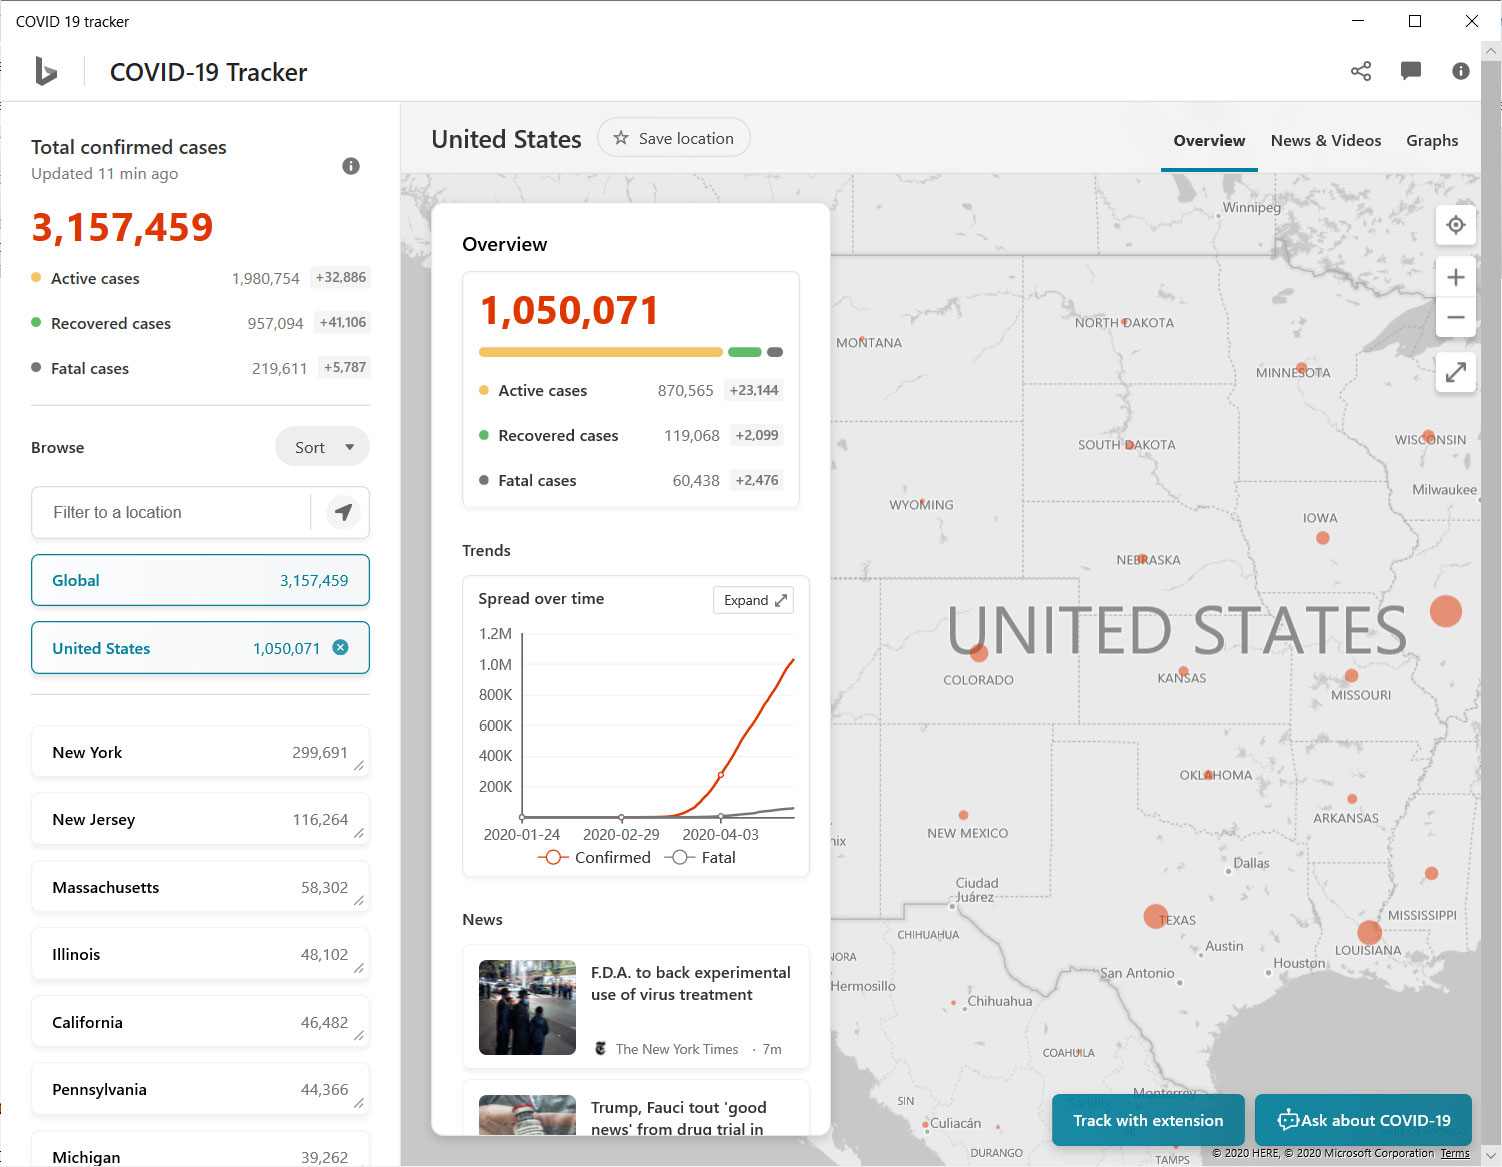Open the feedback chat bubble icon
Screen dimensions: 1502x1167
[1411, 71]
